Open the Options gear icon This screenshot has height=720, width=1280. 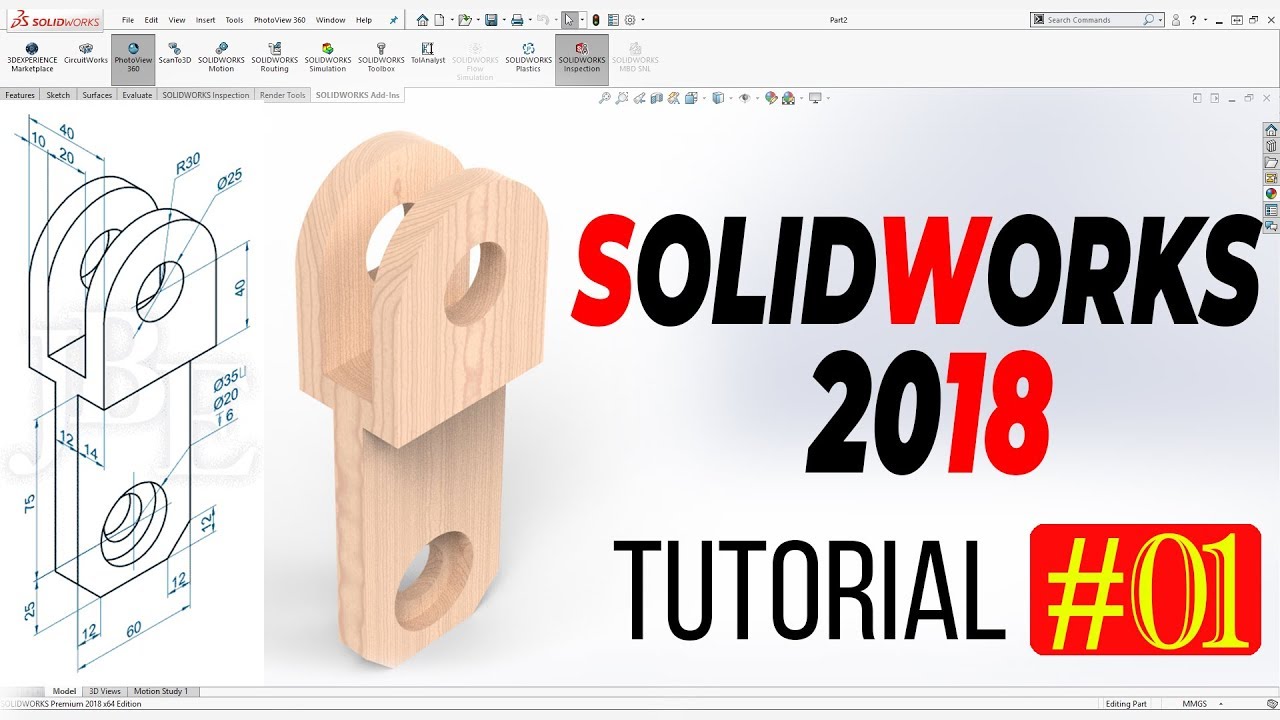pos(630,20)
